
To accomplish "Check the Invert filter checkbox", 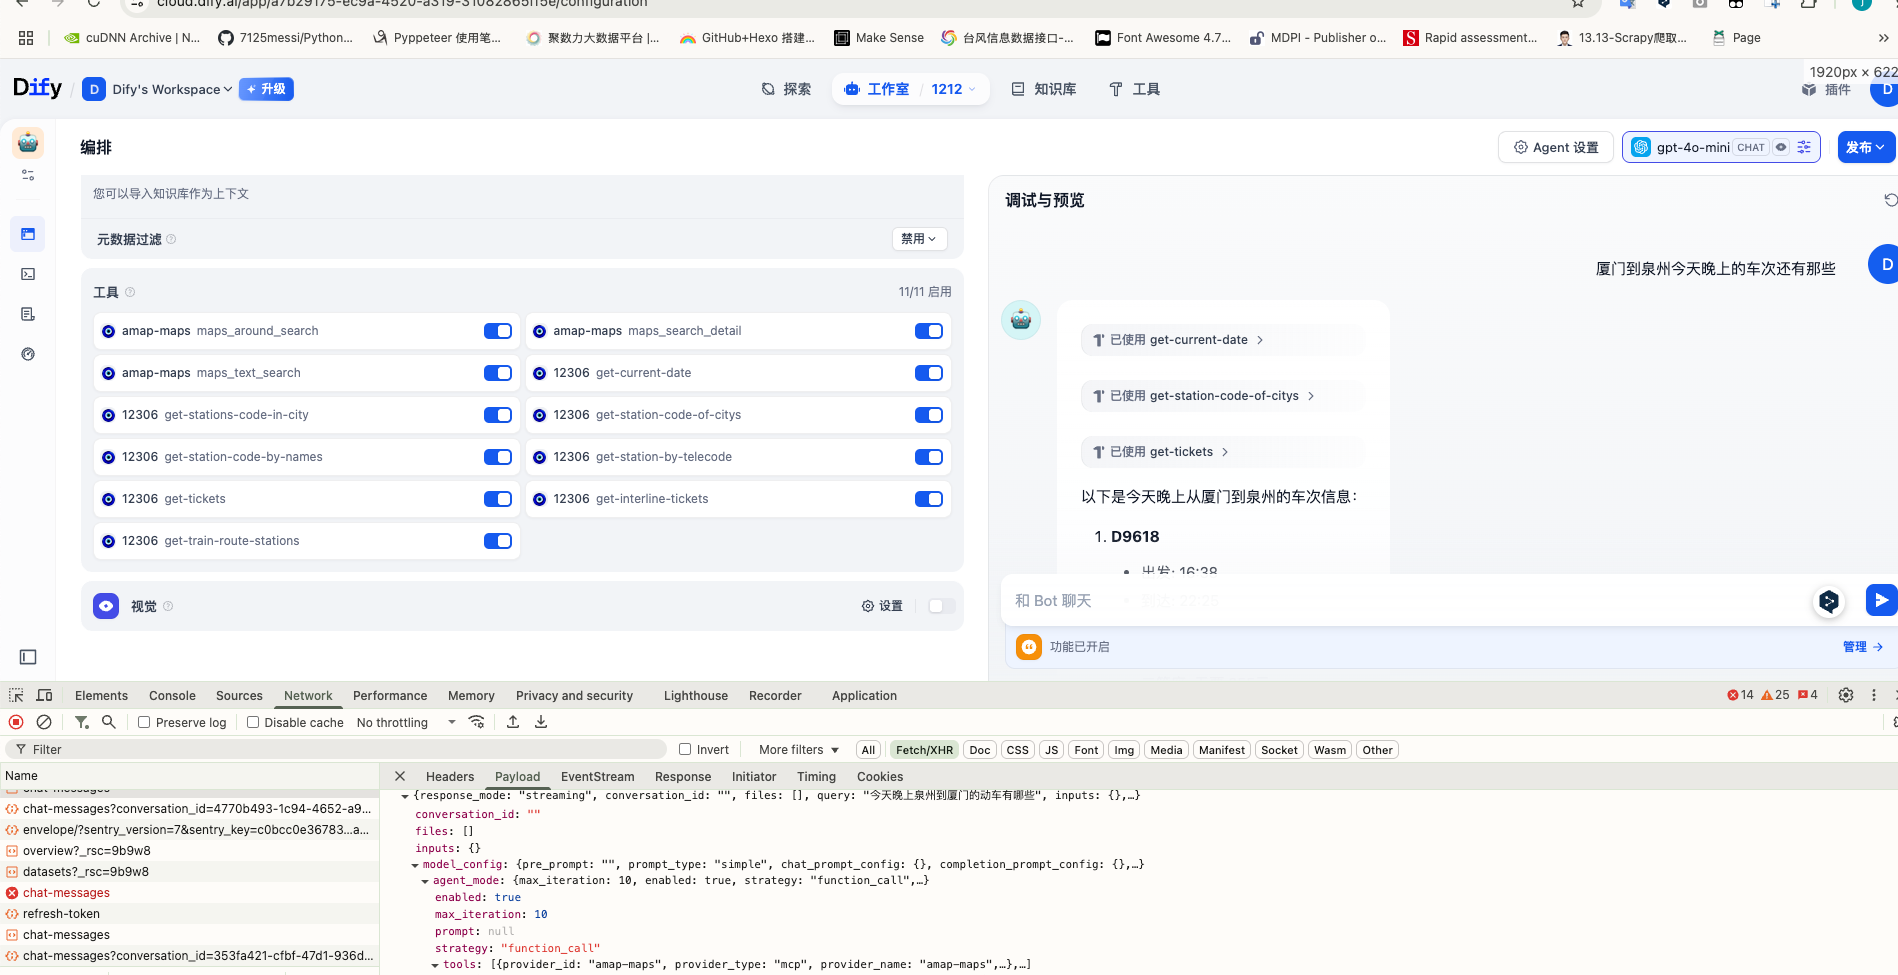I will [685, 749].
